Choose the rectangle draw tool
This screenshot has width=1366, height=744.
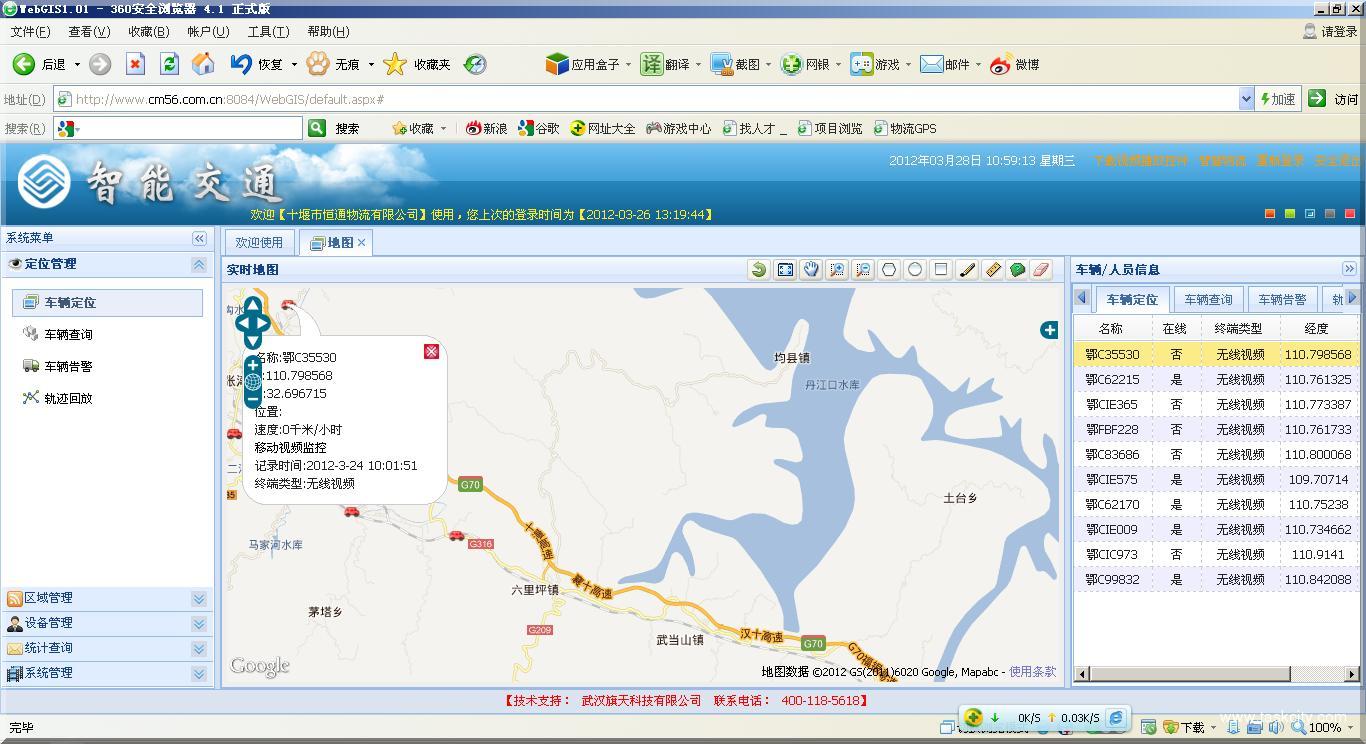941,270
